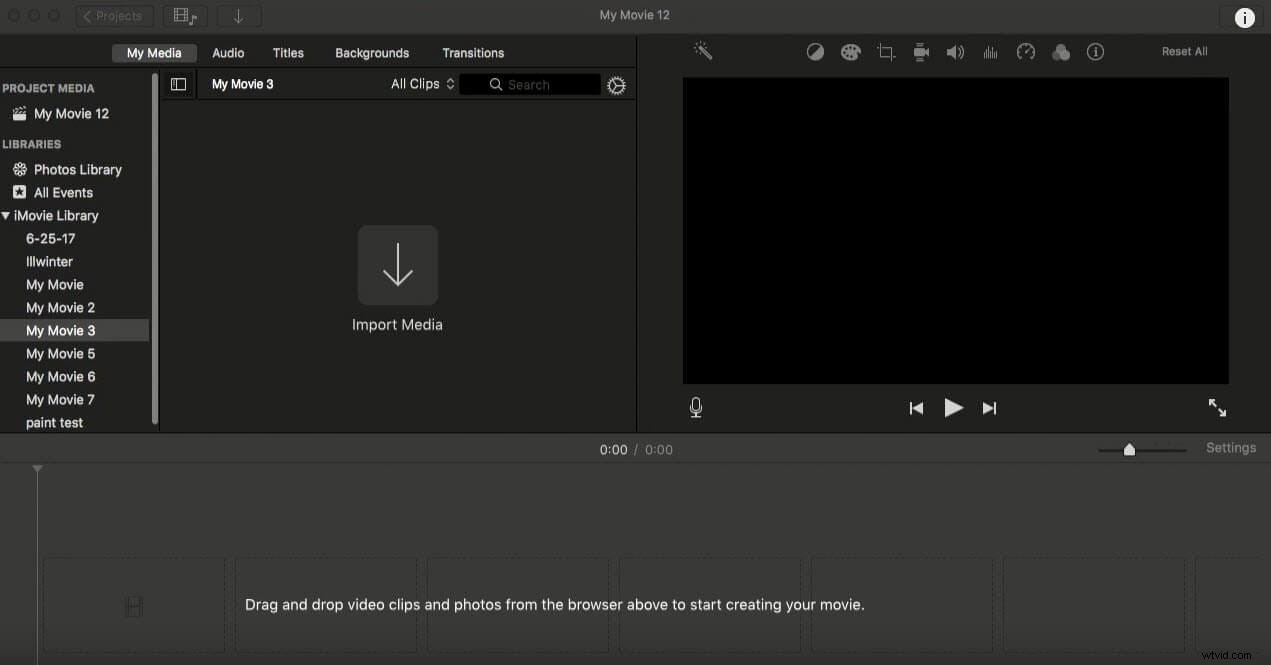The width and height of the screenshot is (1271, 665).
Task: Open the color balance tool
Action: tap(815, 52)
